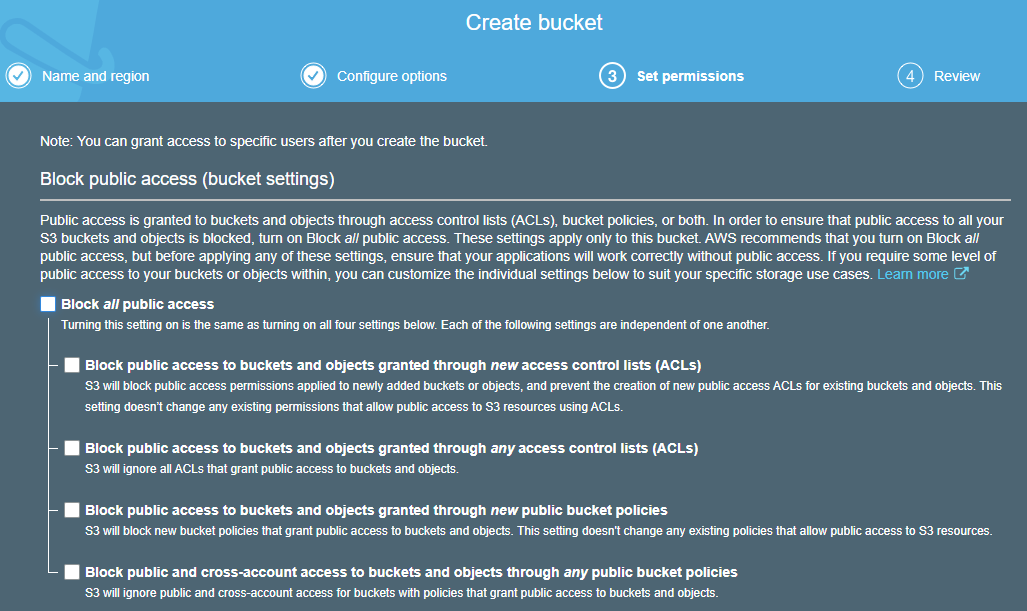Check Block access through new ACLs
Screen dimensions: 1027x611
72,365
